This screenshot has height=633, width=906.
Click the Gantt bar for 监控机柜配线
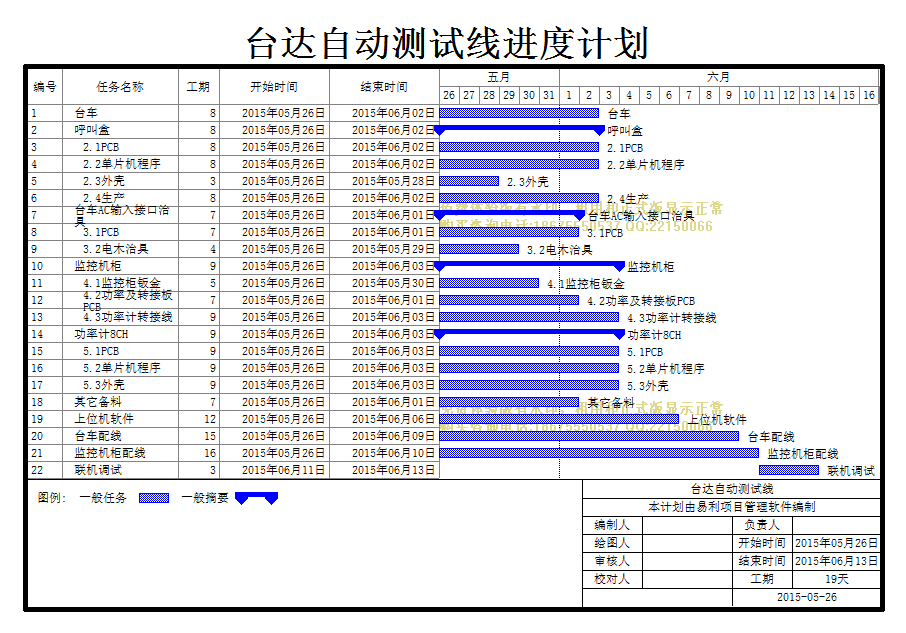coord(599,453)
